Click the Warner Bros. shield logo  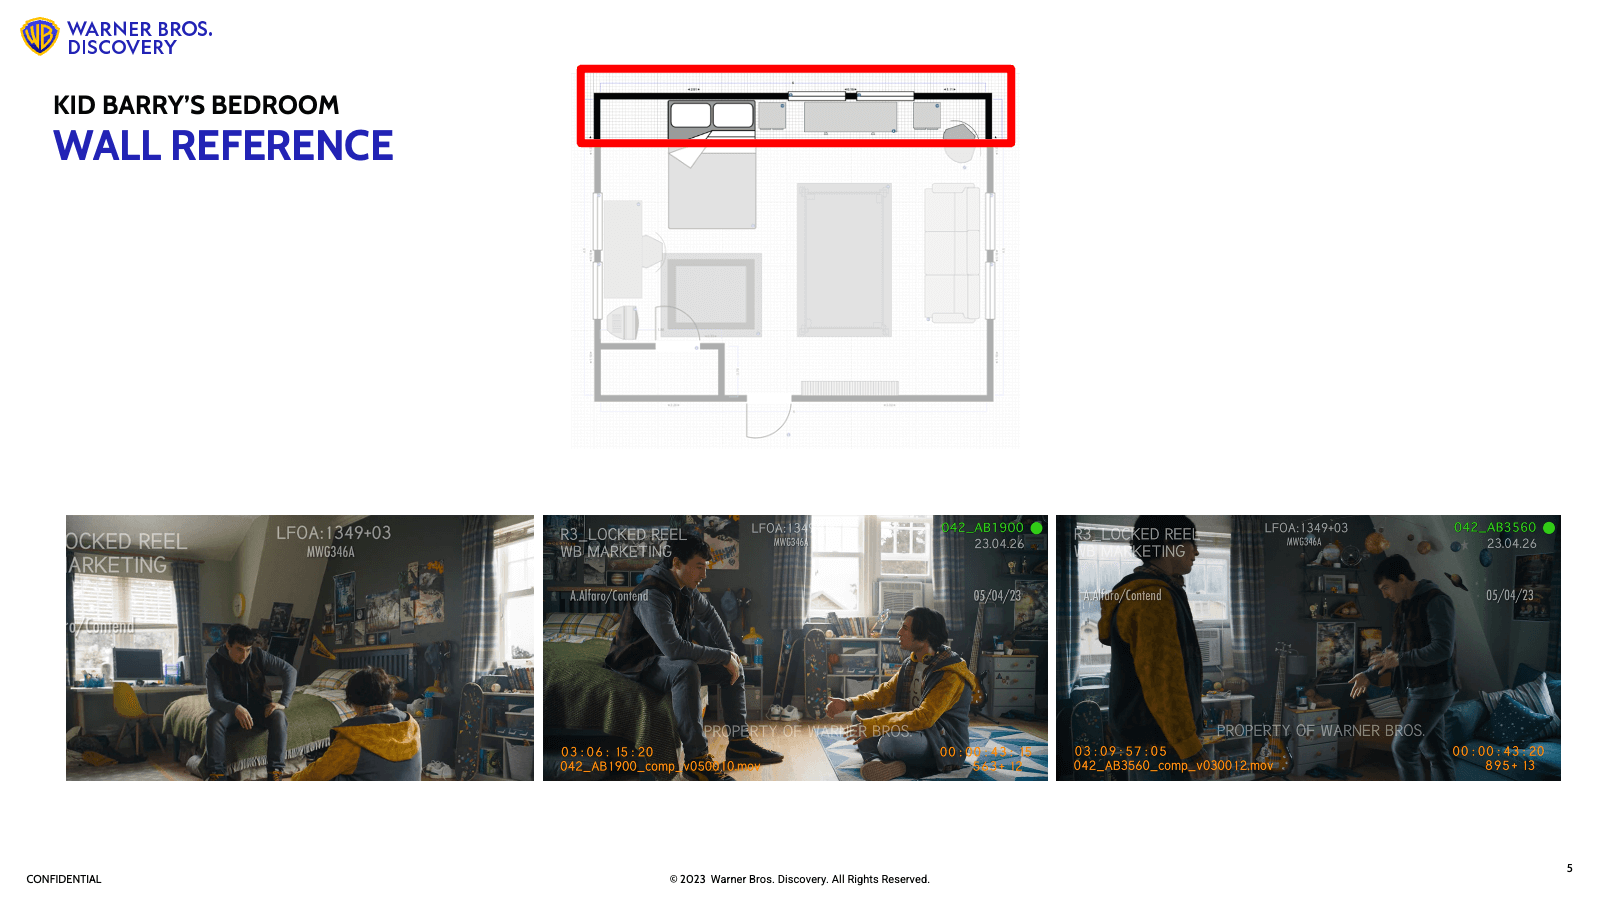pyautogui.click(x=40, y=37)
